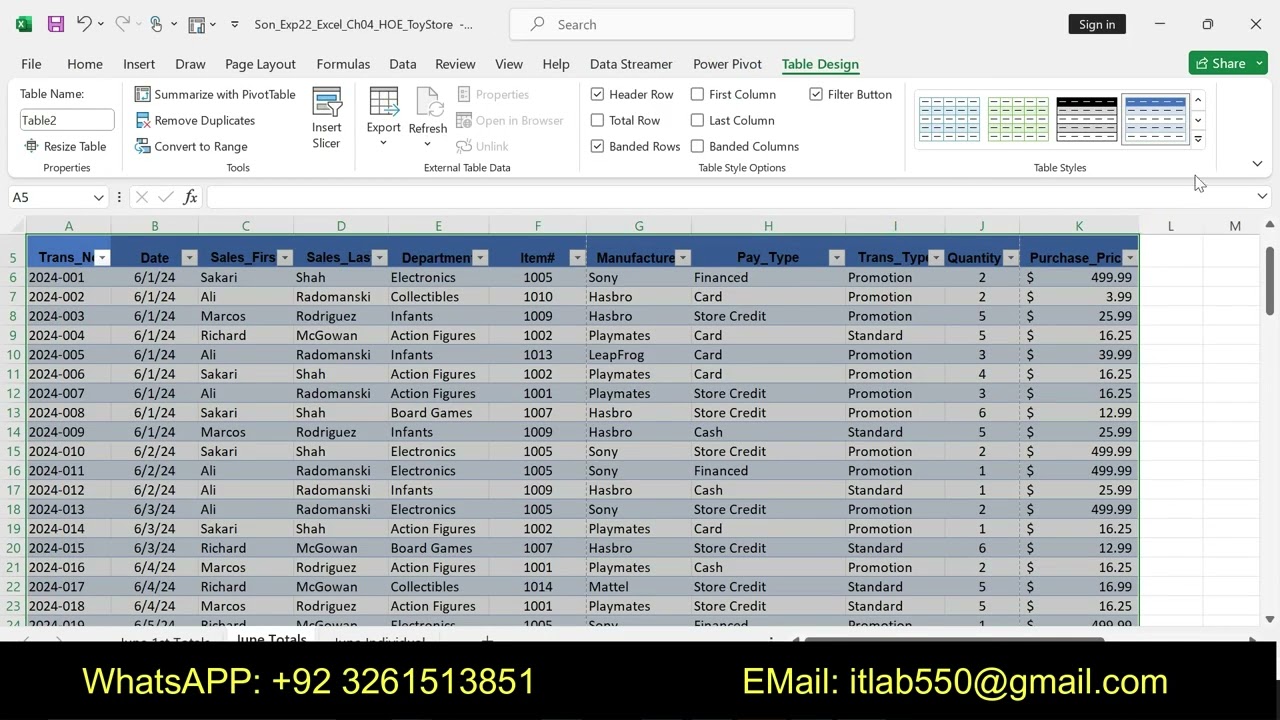Open the Power Pivot tab
Viewport: 1280px width, 720px height.
tap(727, 64)
